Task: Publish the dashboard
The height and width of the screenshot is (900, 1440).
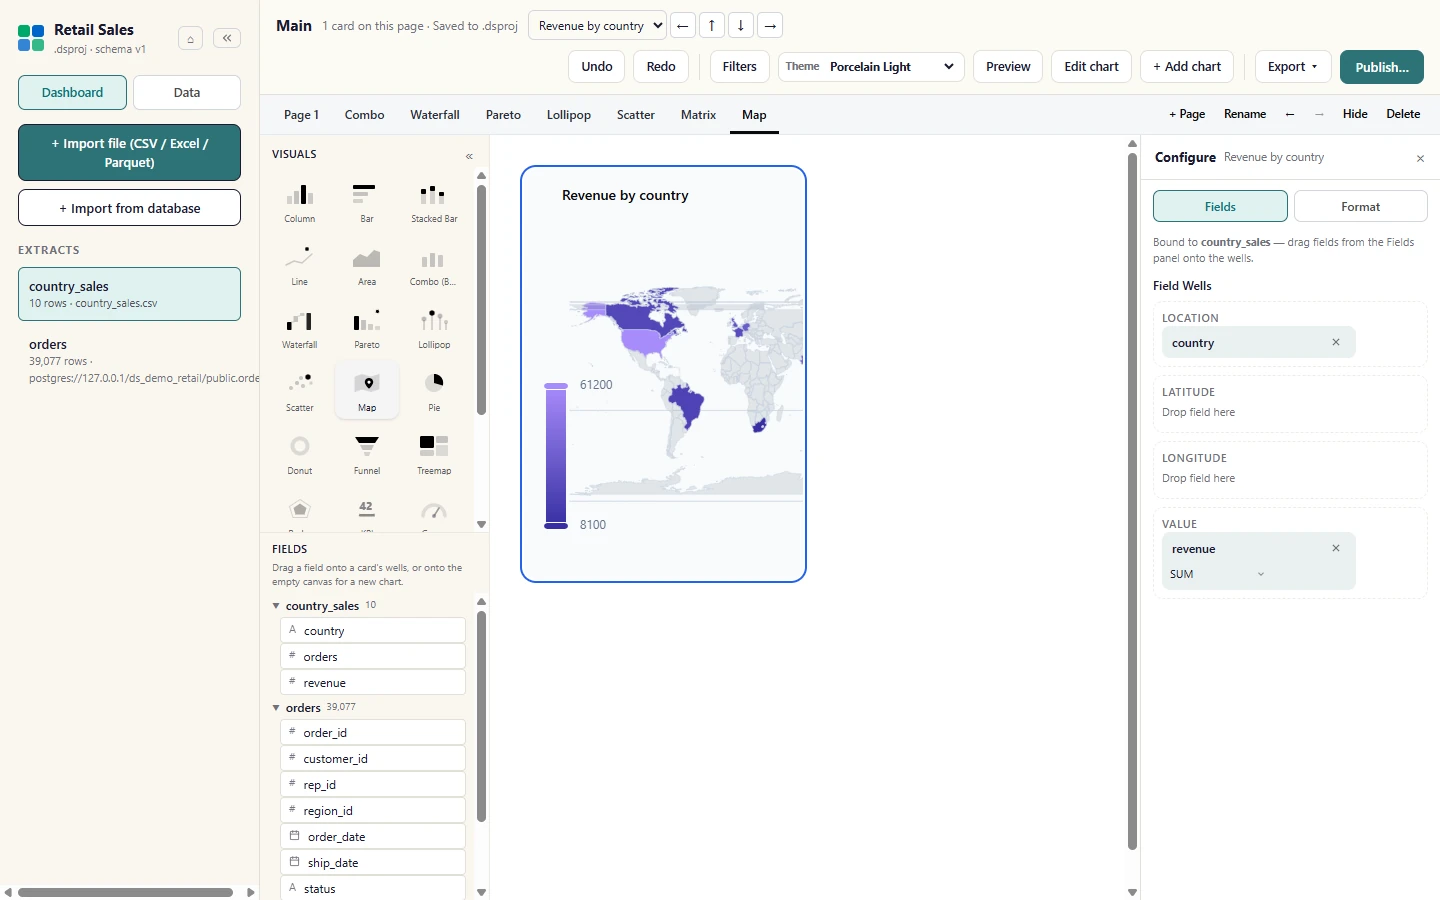Action: (1382, 67)
